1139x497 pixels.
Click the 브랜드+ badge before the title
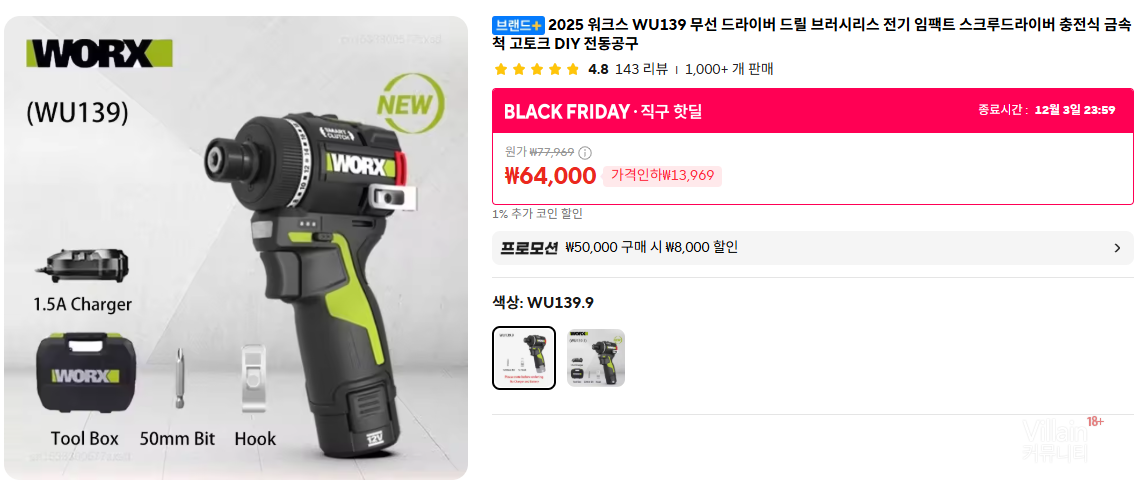[519, 25]
